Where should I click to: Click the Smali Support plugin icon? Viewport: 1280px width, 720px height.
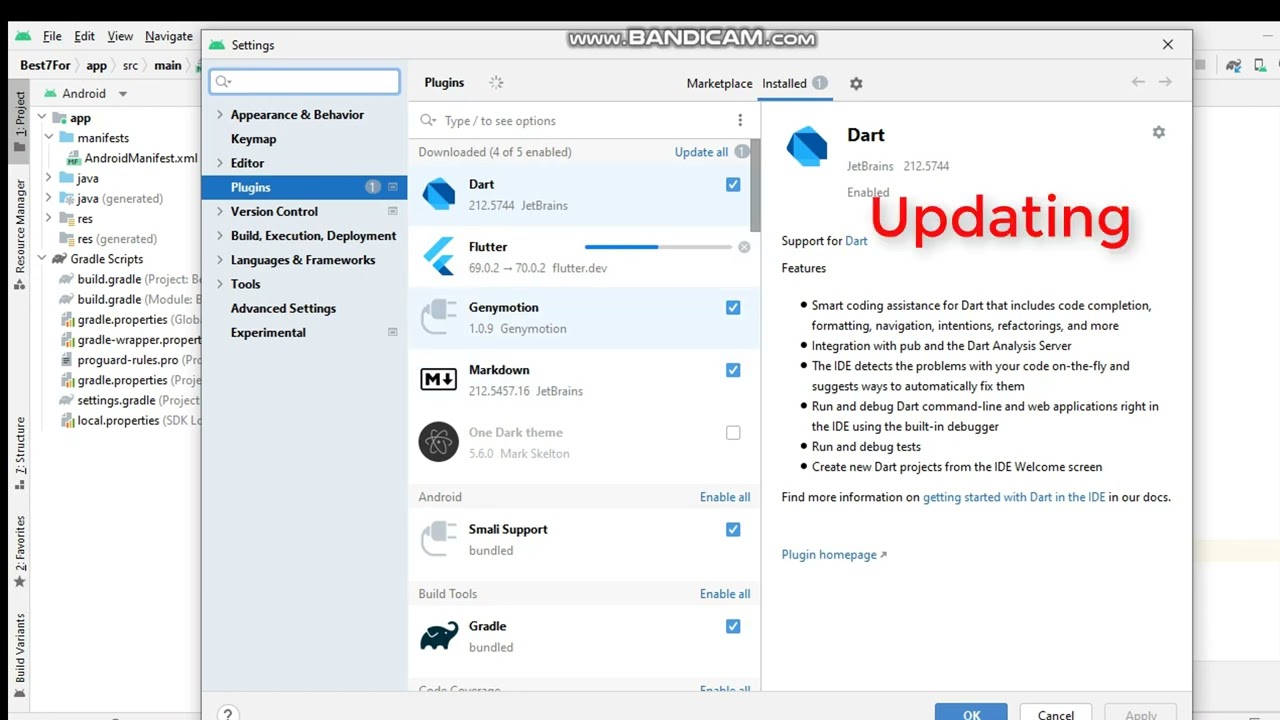[x=438, y=539]
